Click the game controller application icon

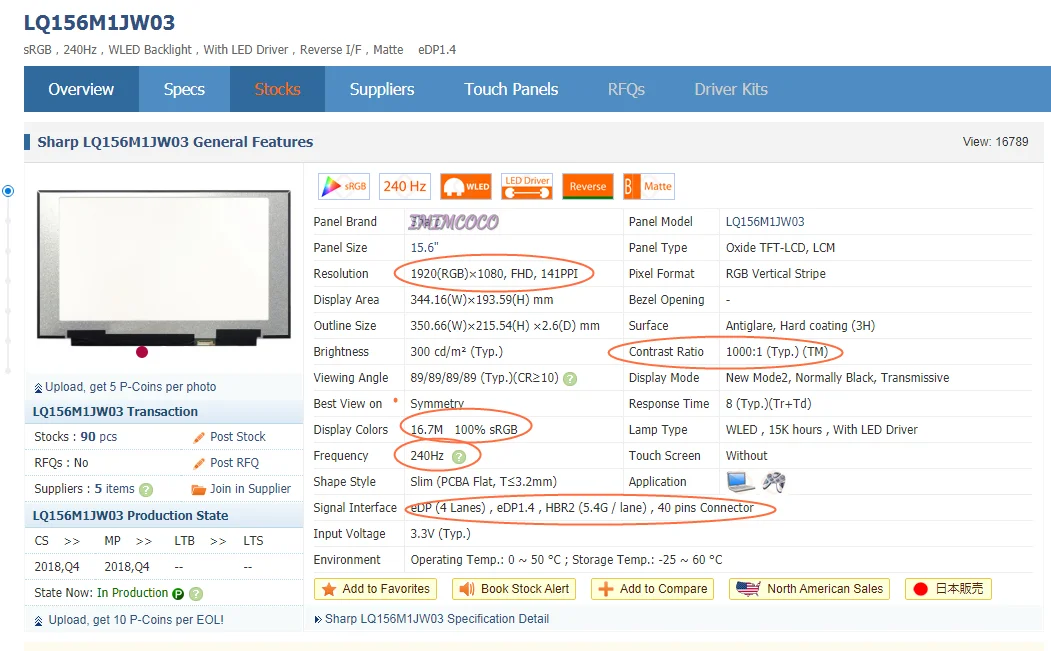(x=774, y=481)
